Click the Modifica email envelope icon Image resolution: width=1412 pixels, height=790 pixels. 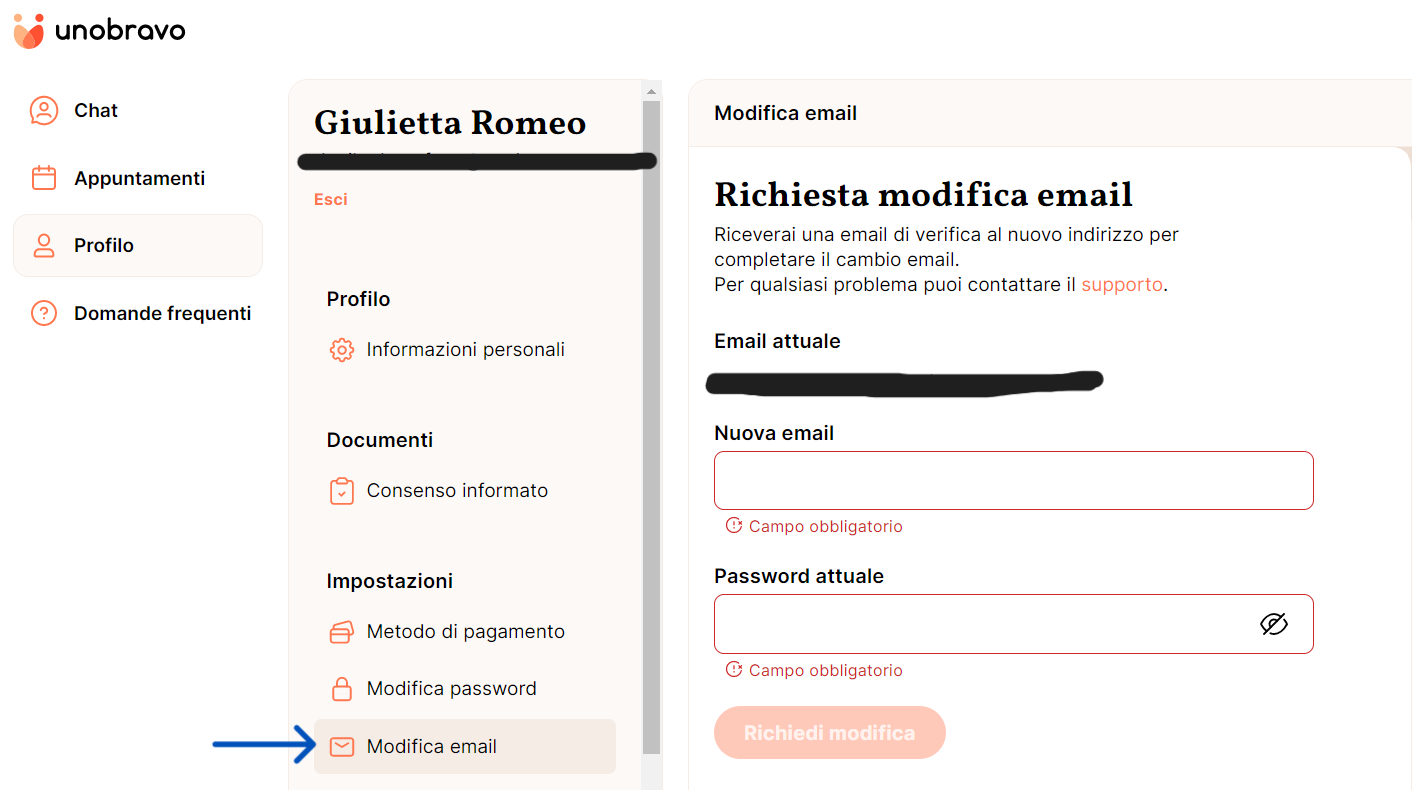pyautogui.click(x=342, y=747)
